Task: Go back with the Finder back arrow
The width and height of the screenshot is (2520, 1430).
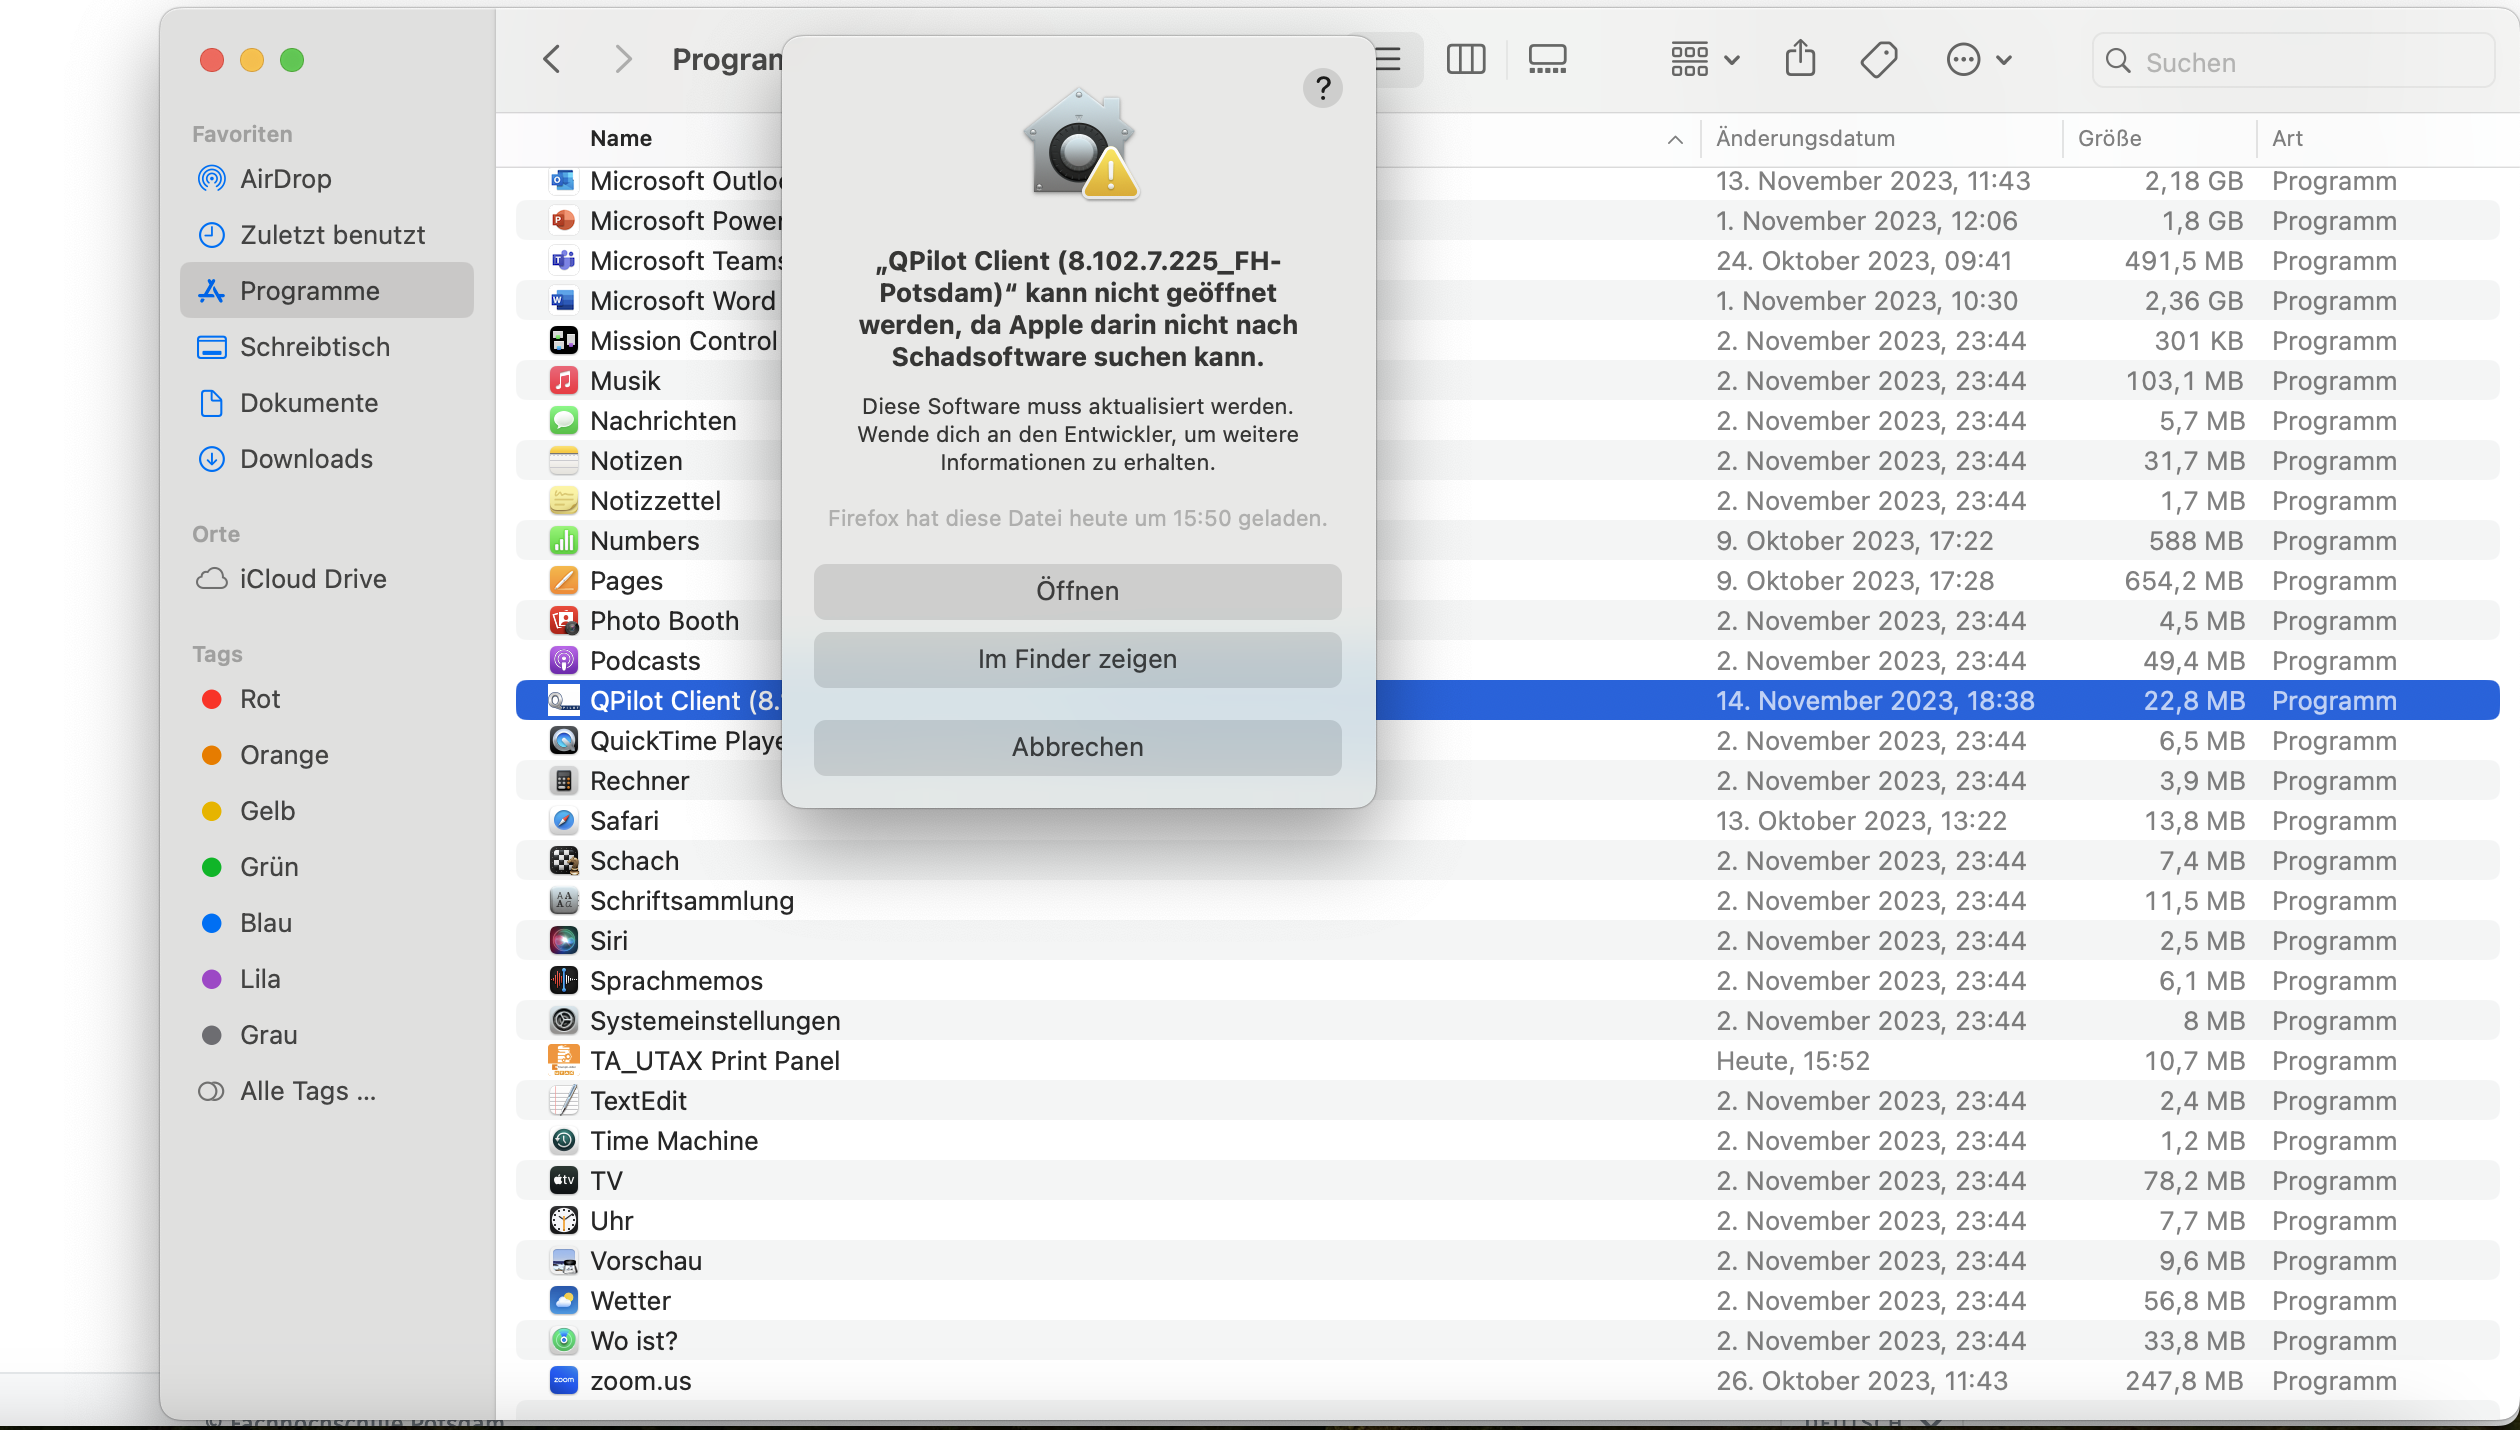Action: click(551, 59)
